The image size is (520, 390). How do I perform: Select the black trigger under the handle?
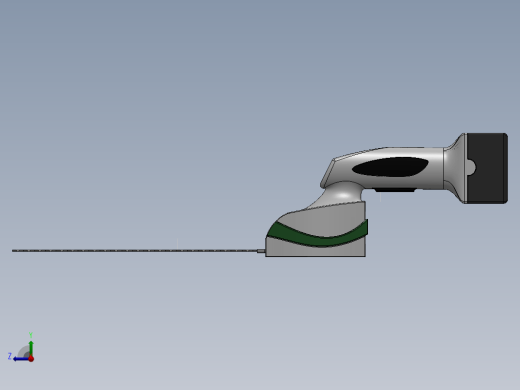(395, 190)
